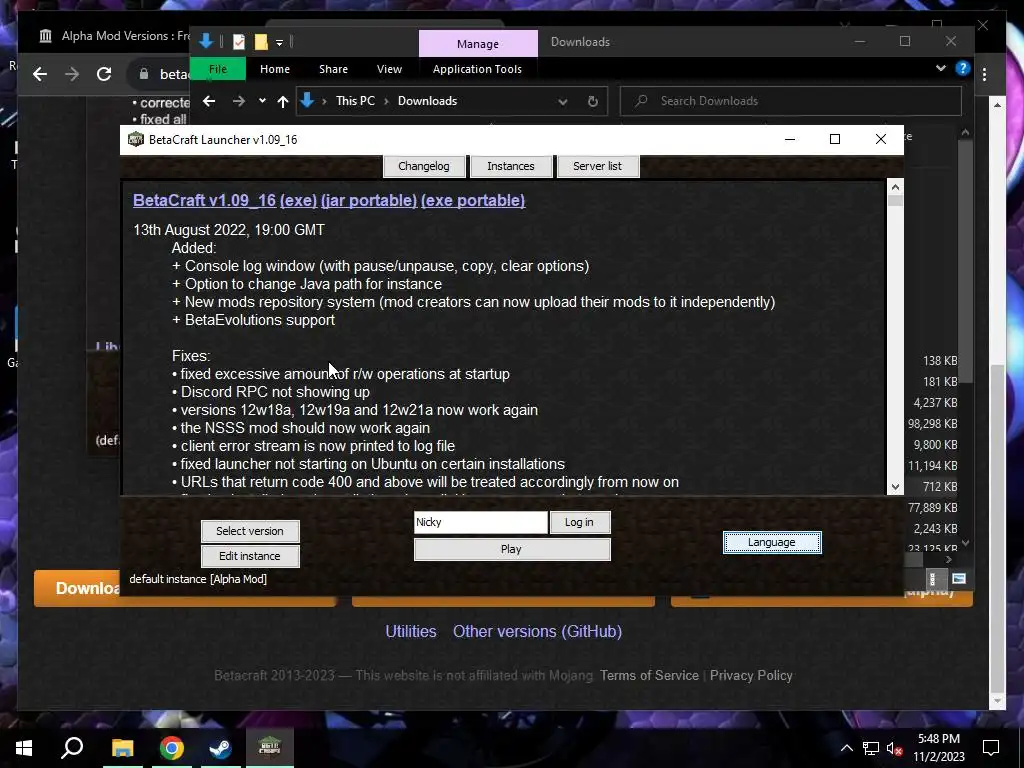The height and width of the screenshot is (768, 1024).
Task: Click Chrome's back button
Action: (40, 74)
